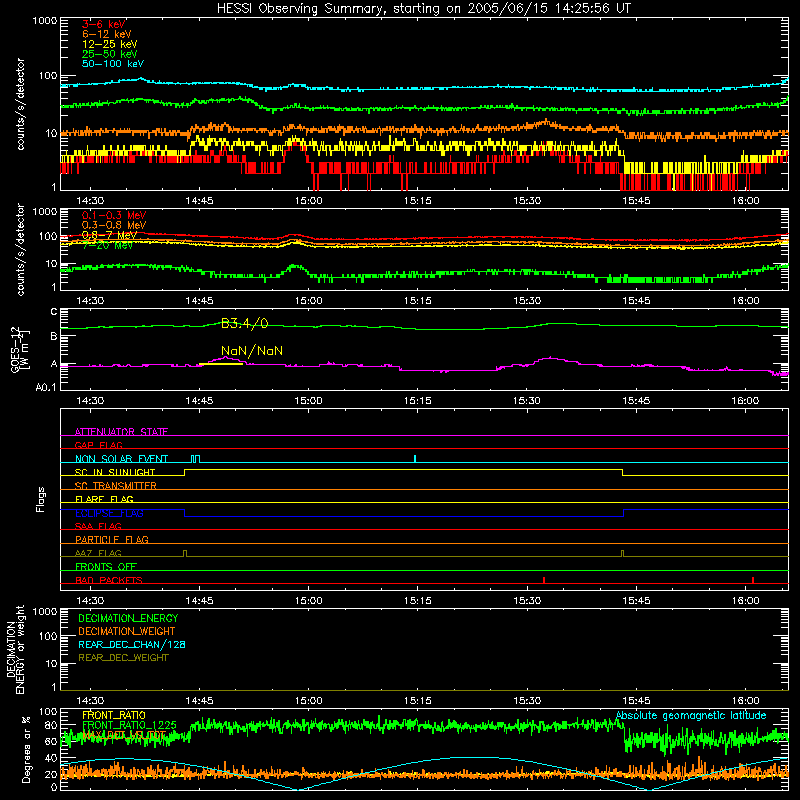800x800 pixels.
Task: Click the BAD_PACKETS red spike near 16:00
Action: pyautogui.click(x=753, y=580)
